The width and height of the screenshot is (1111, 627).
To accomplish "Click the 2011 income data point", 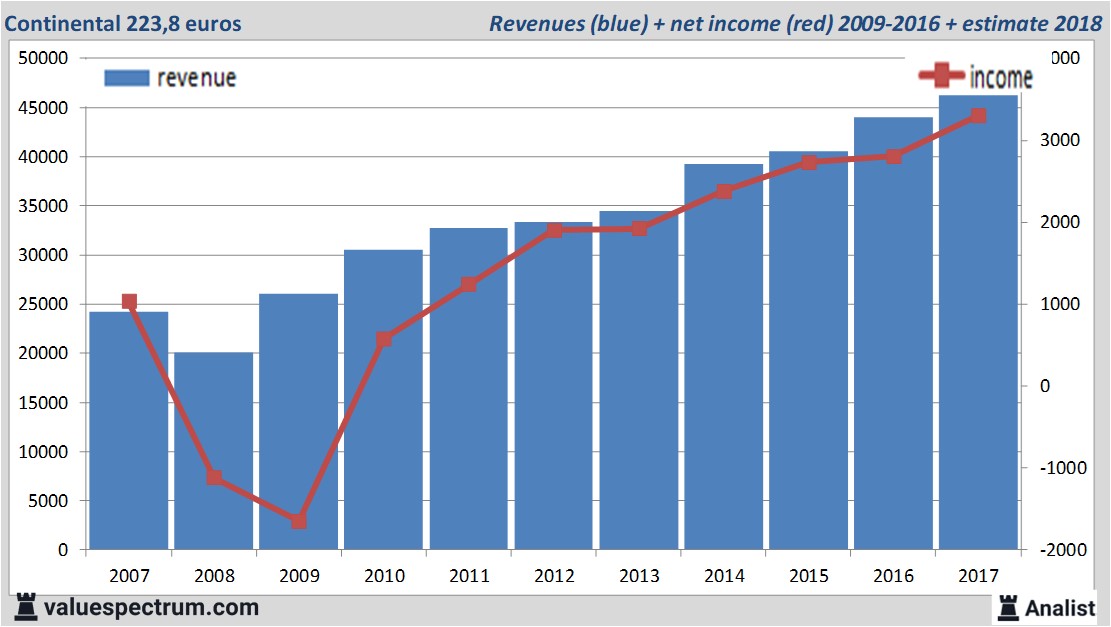I will coord(468,285).
